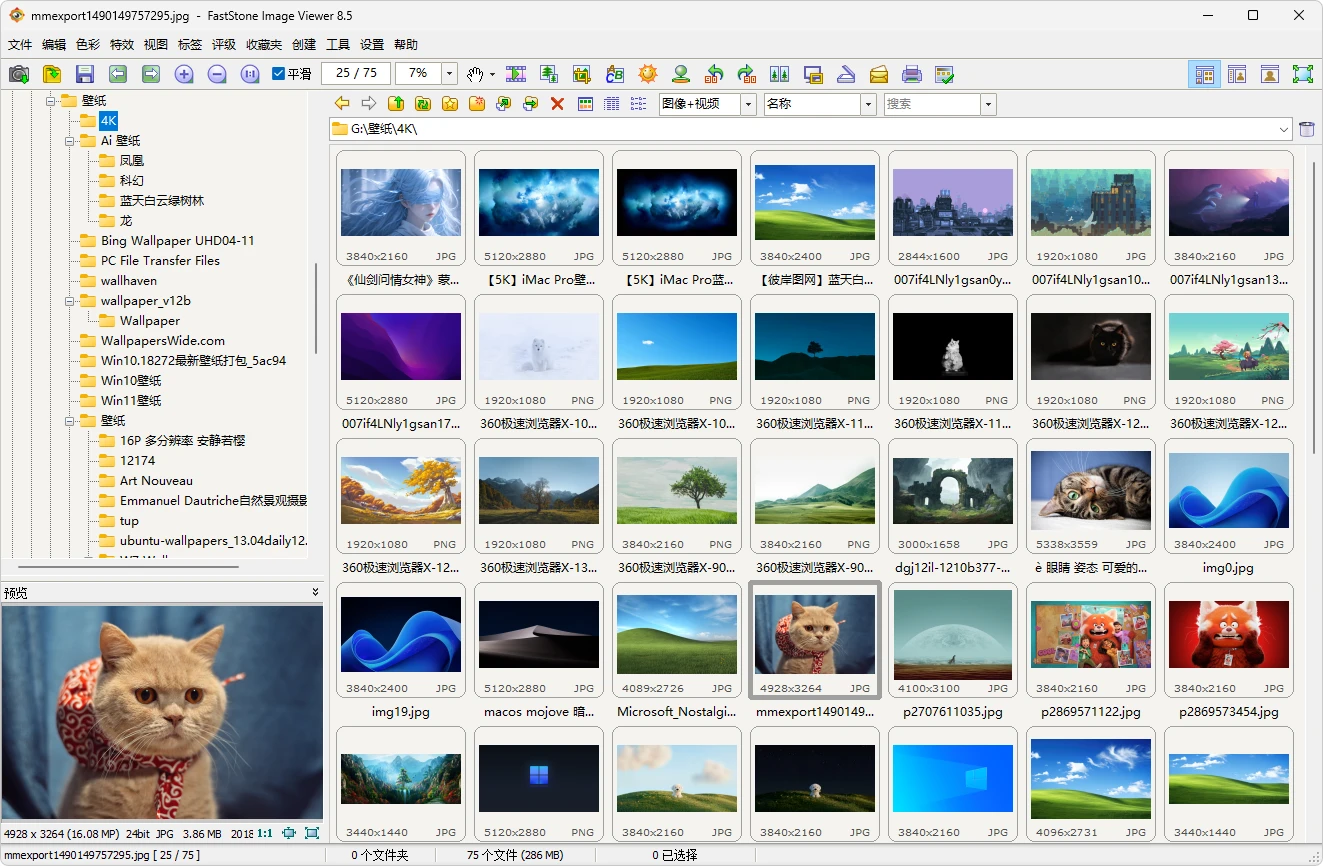Click the save floppy disk icon
The image size is (1323, 866).
coord(85,74)
